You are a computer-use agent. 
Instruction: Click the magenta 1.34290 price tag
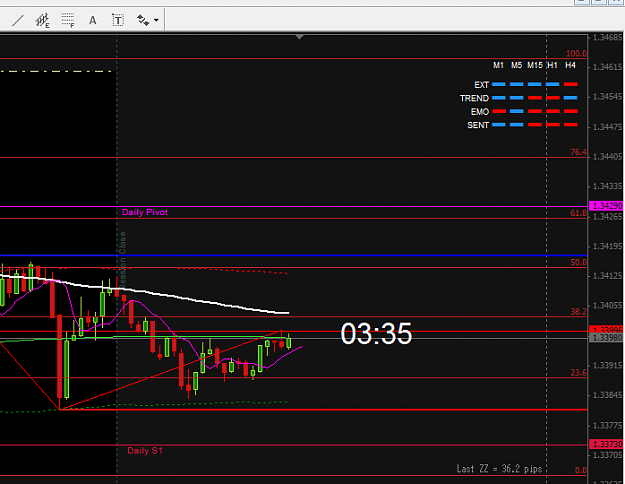coord(606,206)
